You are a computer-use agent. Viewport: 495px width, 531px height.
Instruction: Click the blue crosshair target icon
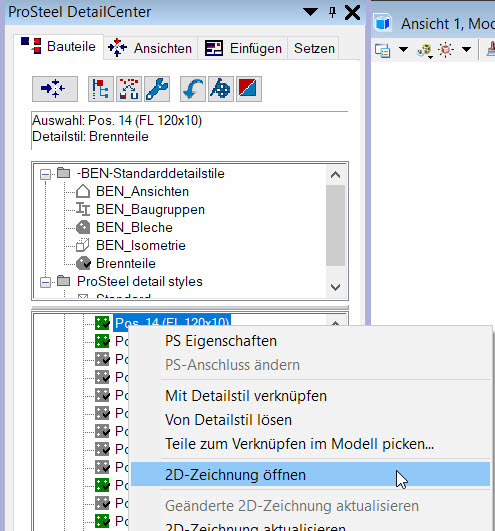tap(221, 89)
